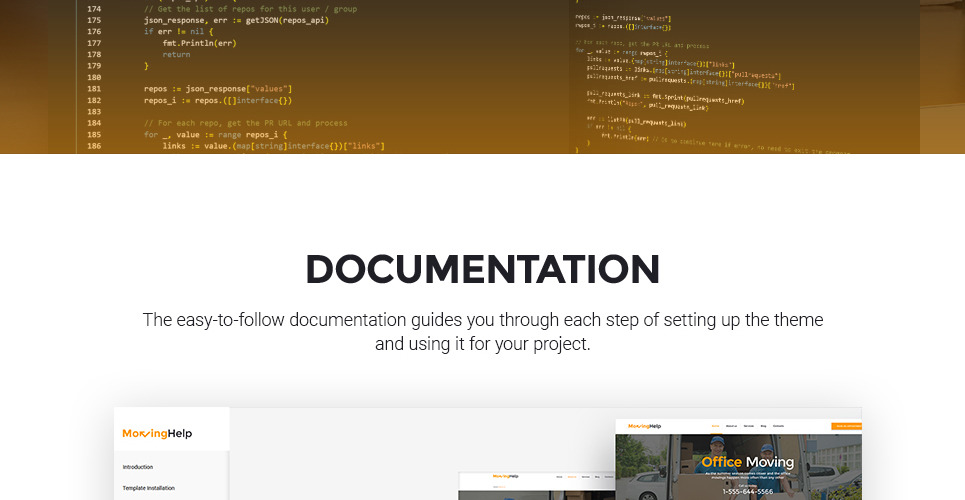Click the DOCUMENTATION heading
965x500 pixels.
(482, 270)
